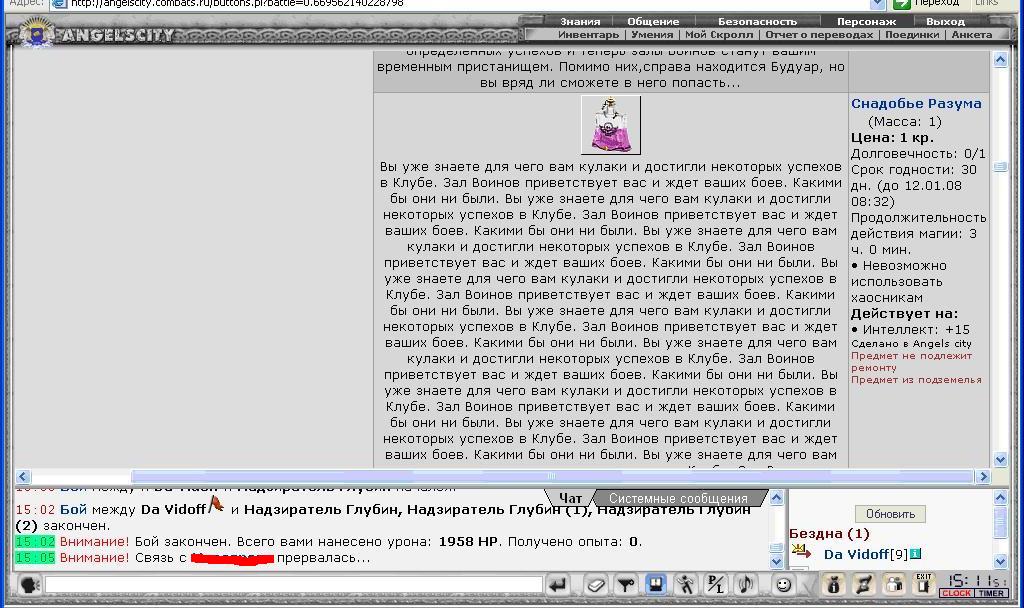Click the horizontal scrollbar thumb
Viewport: 1024px width, 608px height.
point(552,477)
